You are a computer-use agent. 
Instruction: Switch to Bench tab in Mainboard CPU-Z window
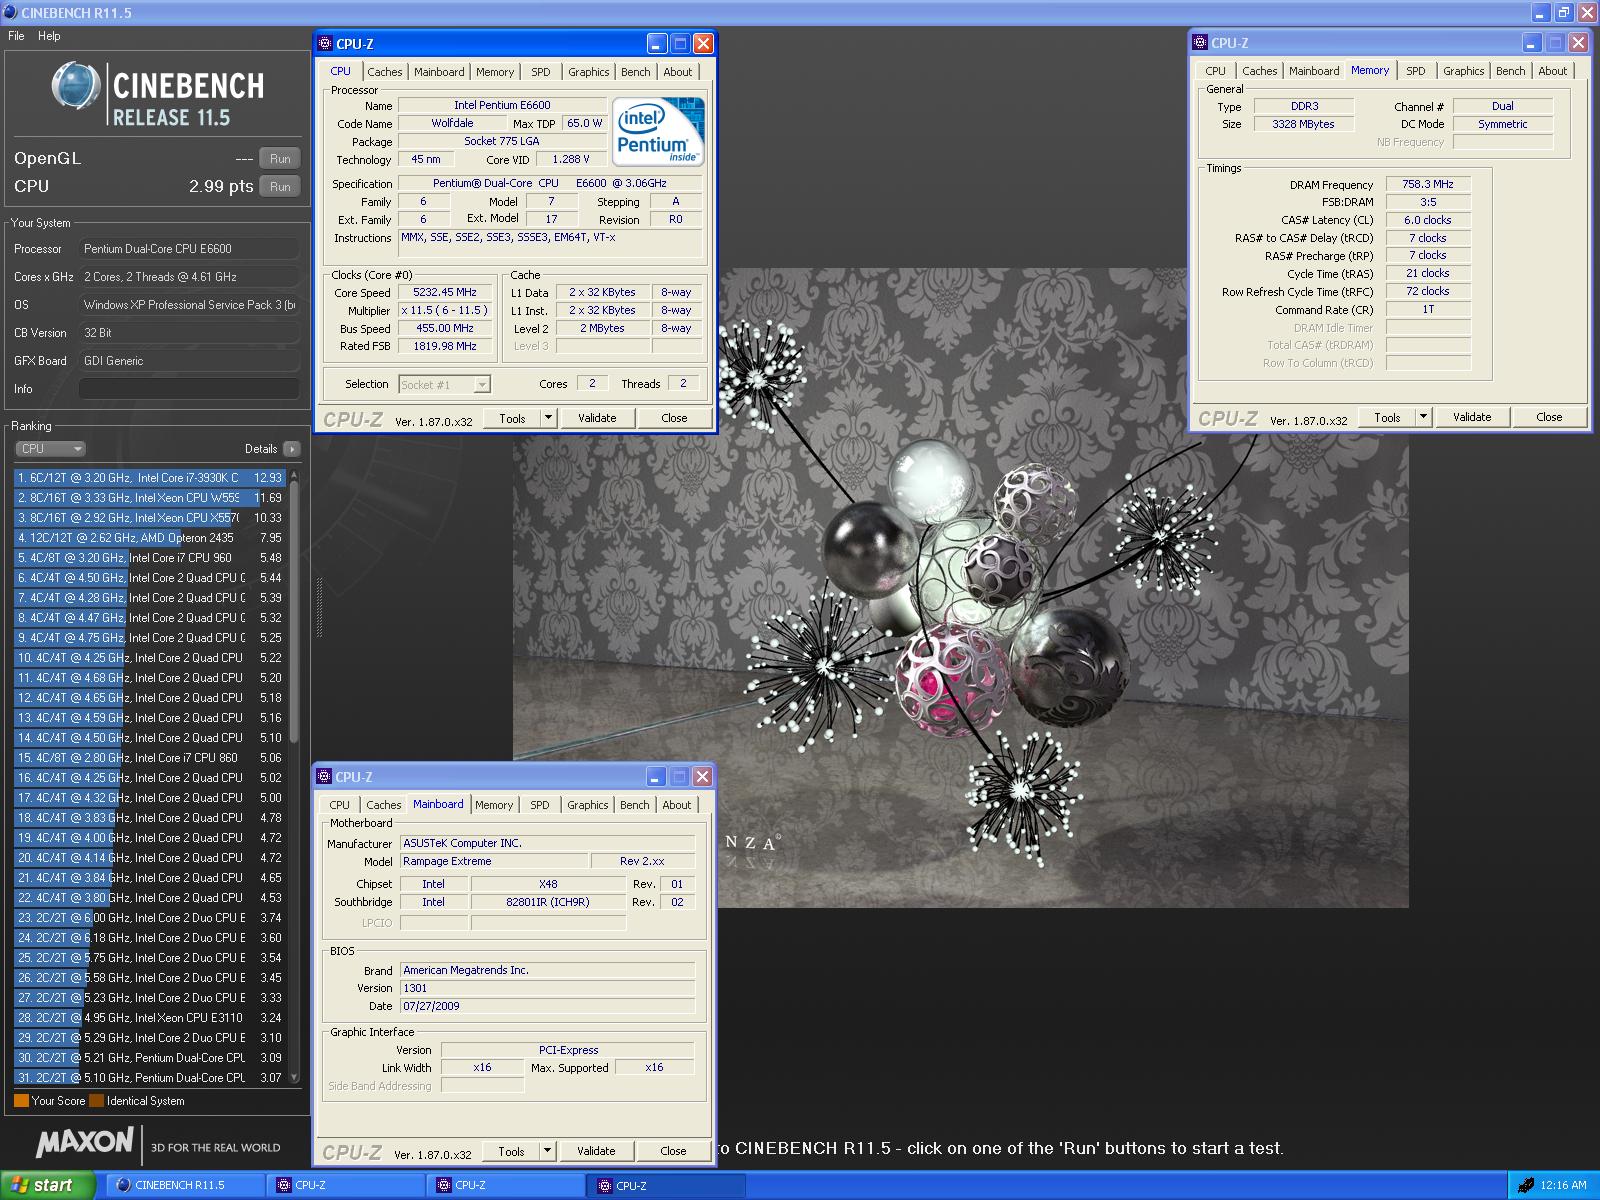coord(634,805)
